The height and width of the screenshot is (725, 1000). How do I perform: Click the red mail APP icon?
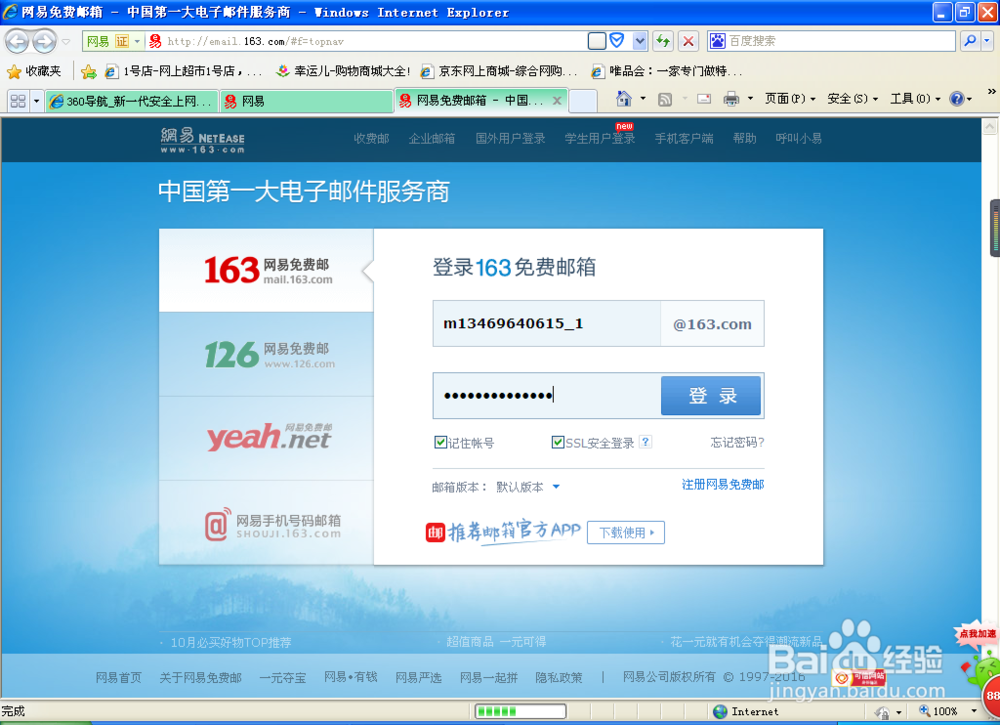tap(435, 532)
